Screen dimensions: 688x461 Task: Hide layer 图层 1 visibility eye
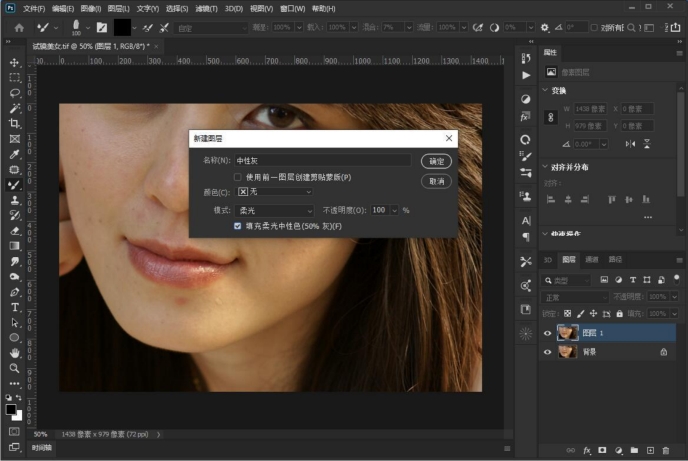(x=547, y=333)
